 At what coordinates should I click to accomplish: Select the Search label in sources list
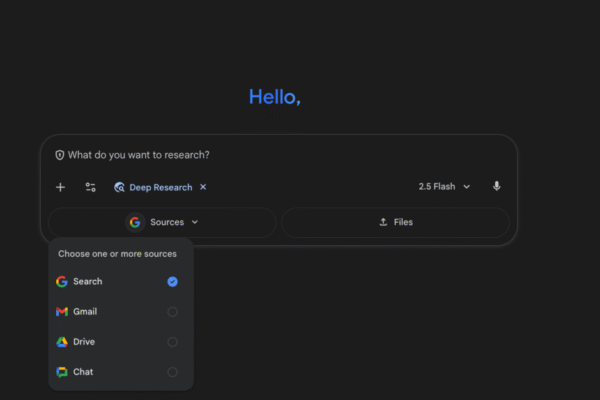[x=88, y=282]
